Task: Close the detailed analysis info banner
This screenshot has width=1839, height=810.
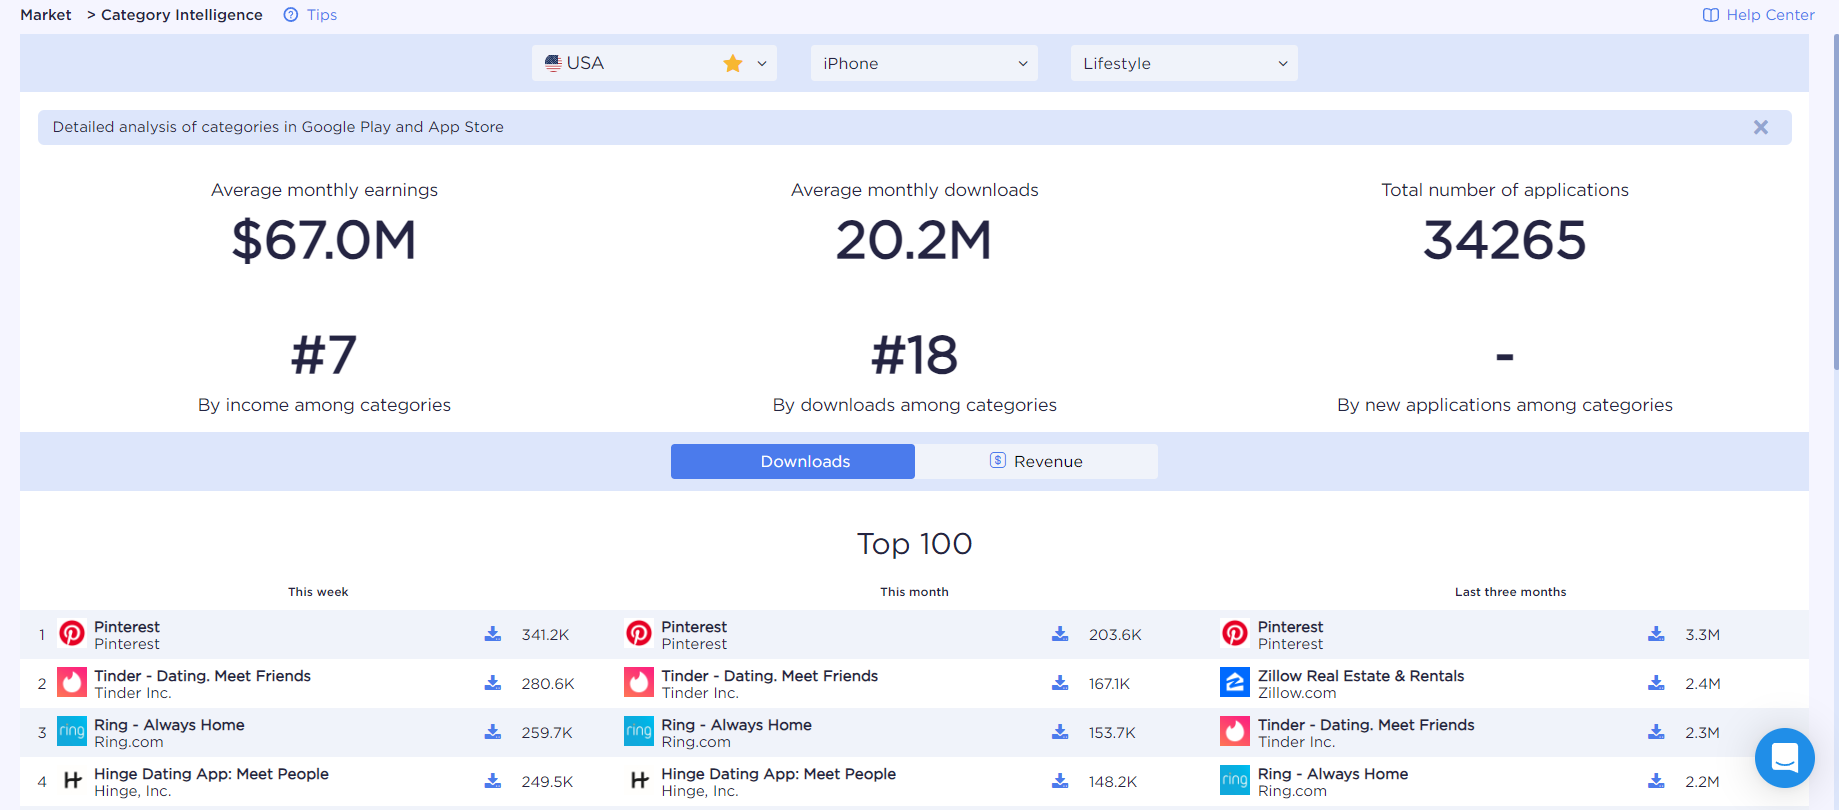Action: [1761, 127]
